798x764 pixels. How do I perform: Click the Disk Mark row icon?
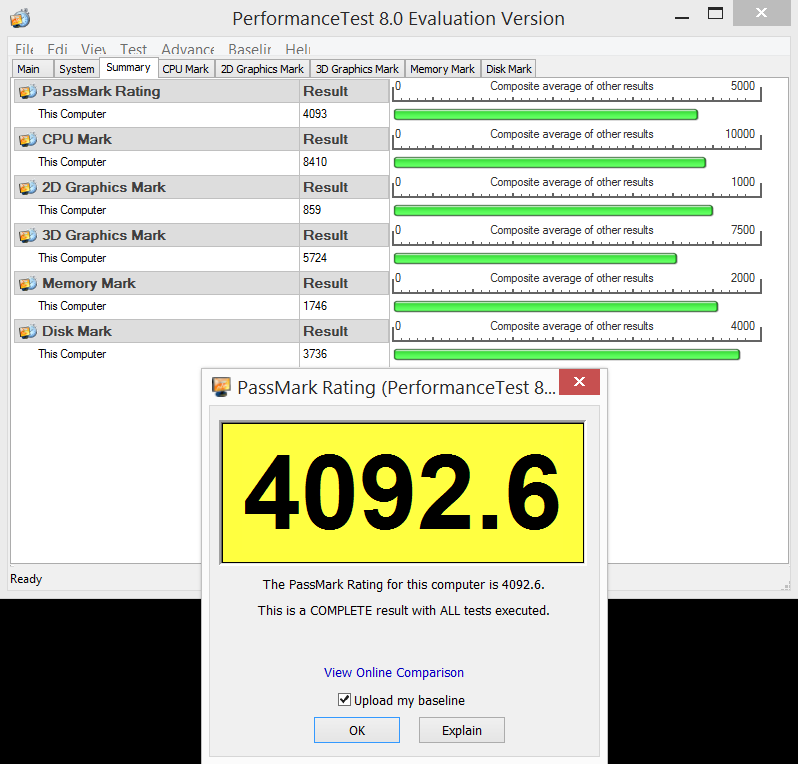coord(28,331)
